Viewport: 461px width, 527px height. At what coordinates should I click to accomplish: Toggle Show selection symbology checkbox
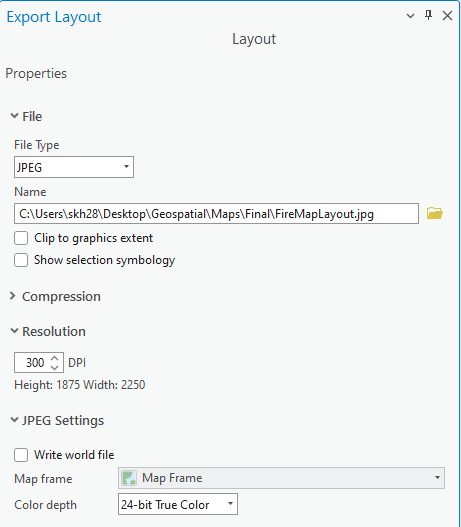point(21,260)
